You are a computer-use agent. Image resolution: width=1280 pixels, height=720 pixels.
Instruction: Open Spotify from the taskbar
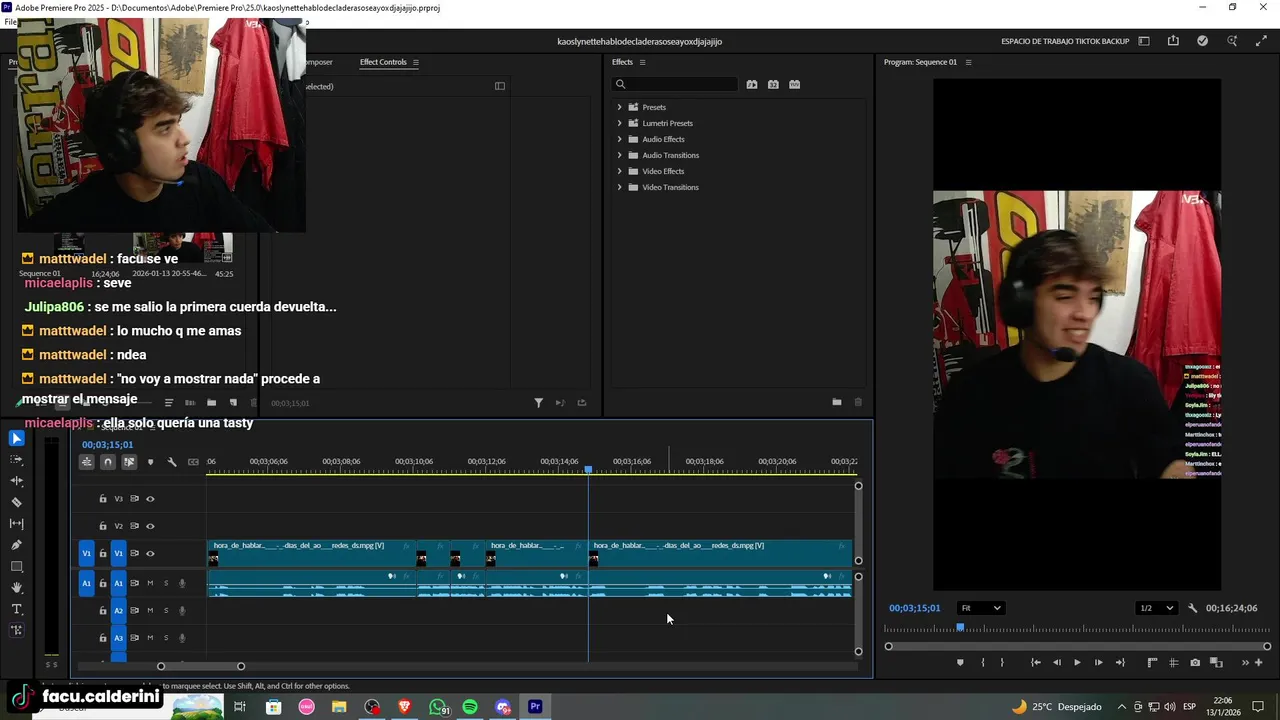tap(470, 707)
